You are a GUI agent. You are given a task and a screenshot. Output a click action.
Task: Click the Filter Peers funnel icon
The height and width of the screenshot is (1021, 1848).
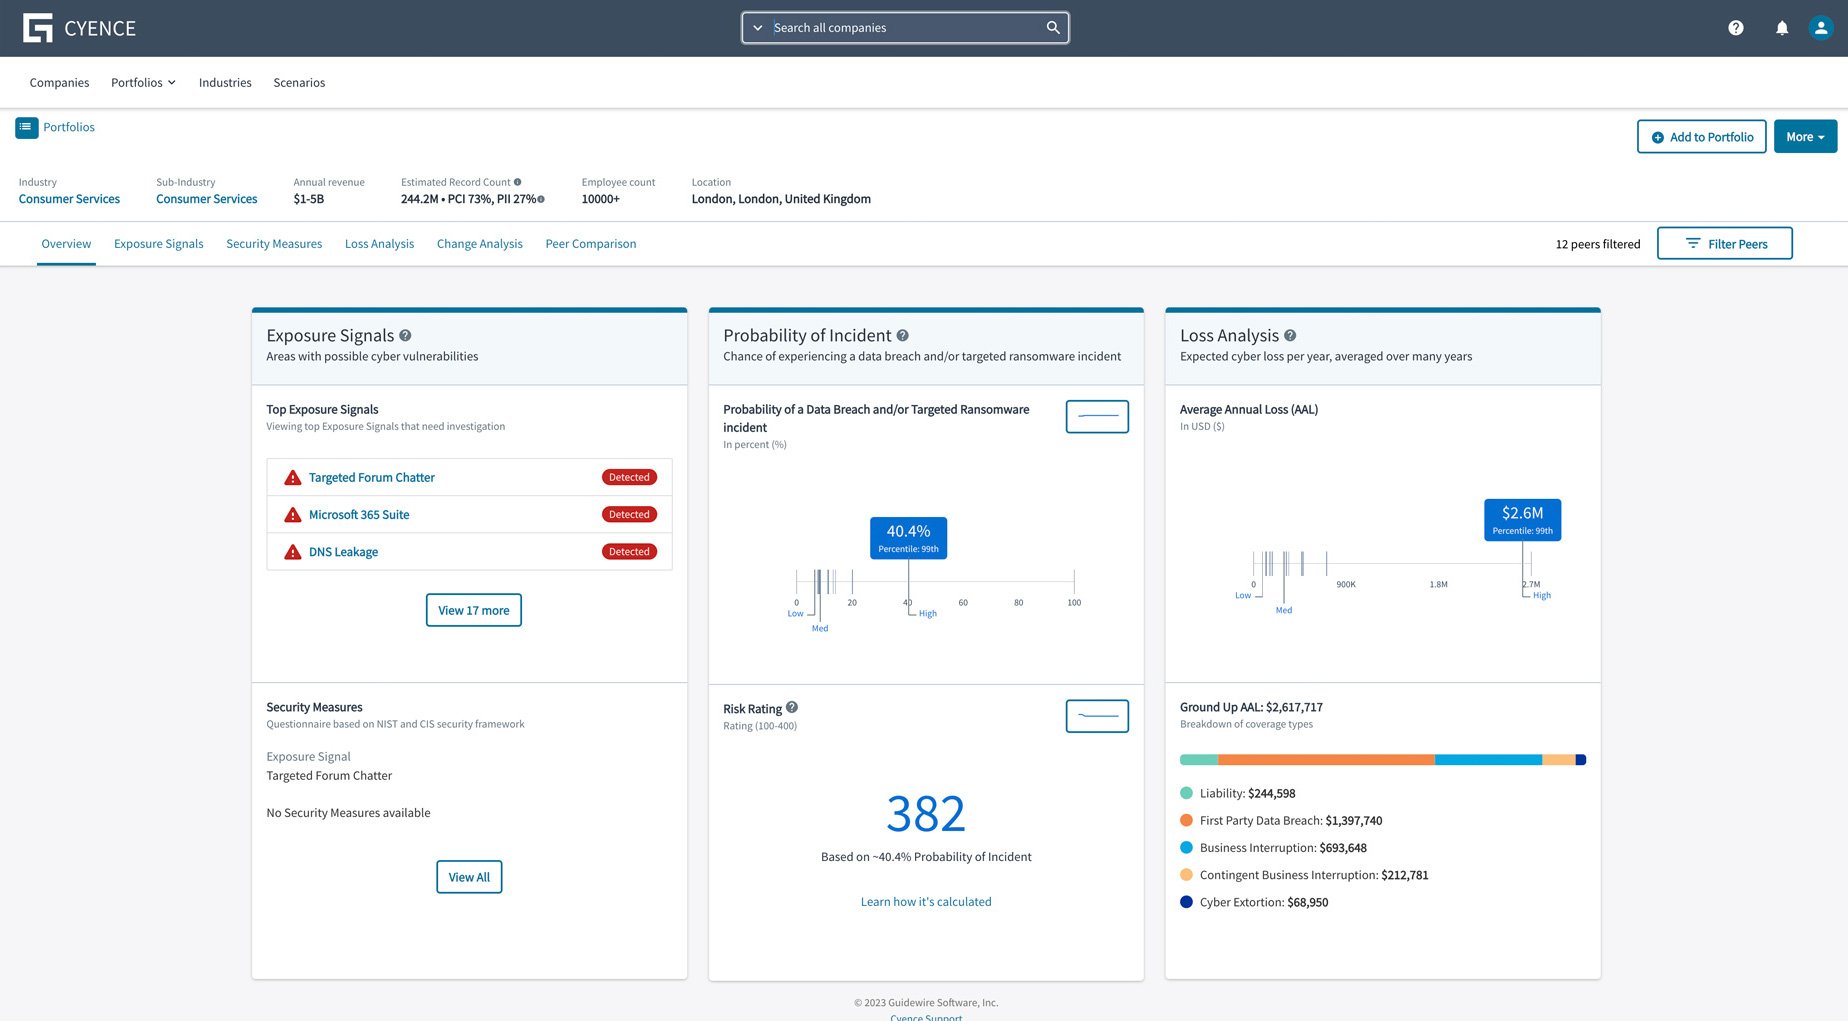pos(1692,243)
